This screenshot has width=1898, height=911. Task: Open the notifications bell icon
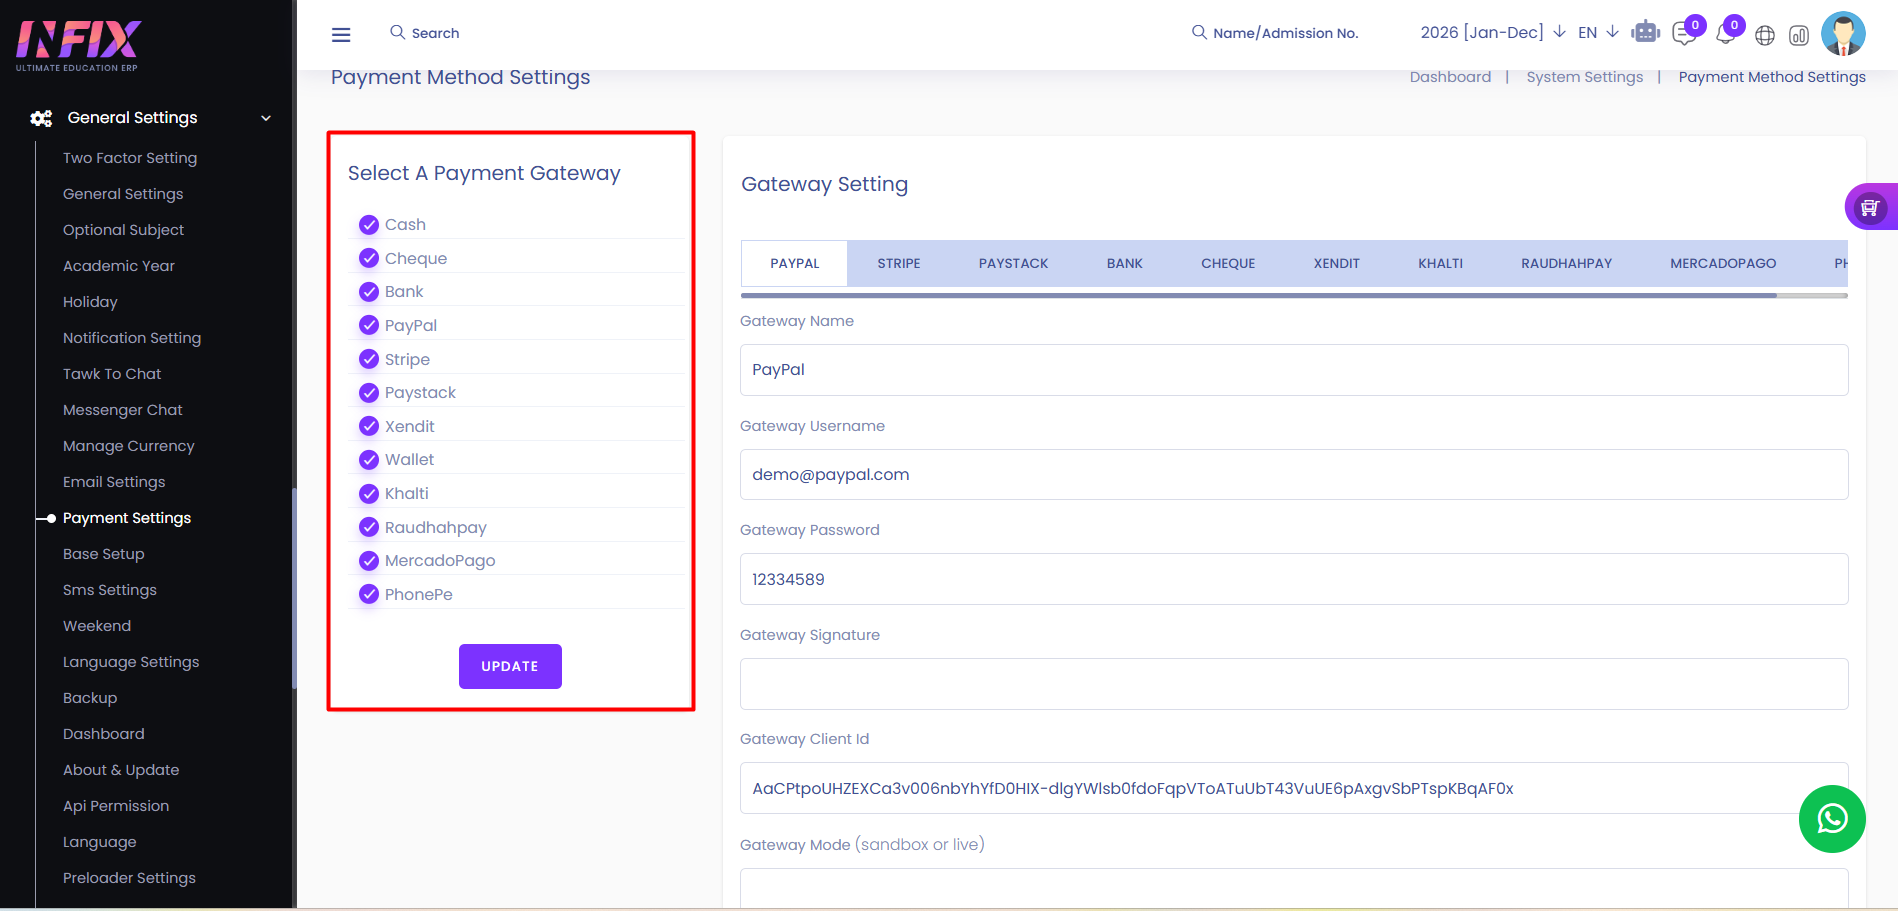[x=1726, y=34]
